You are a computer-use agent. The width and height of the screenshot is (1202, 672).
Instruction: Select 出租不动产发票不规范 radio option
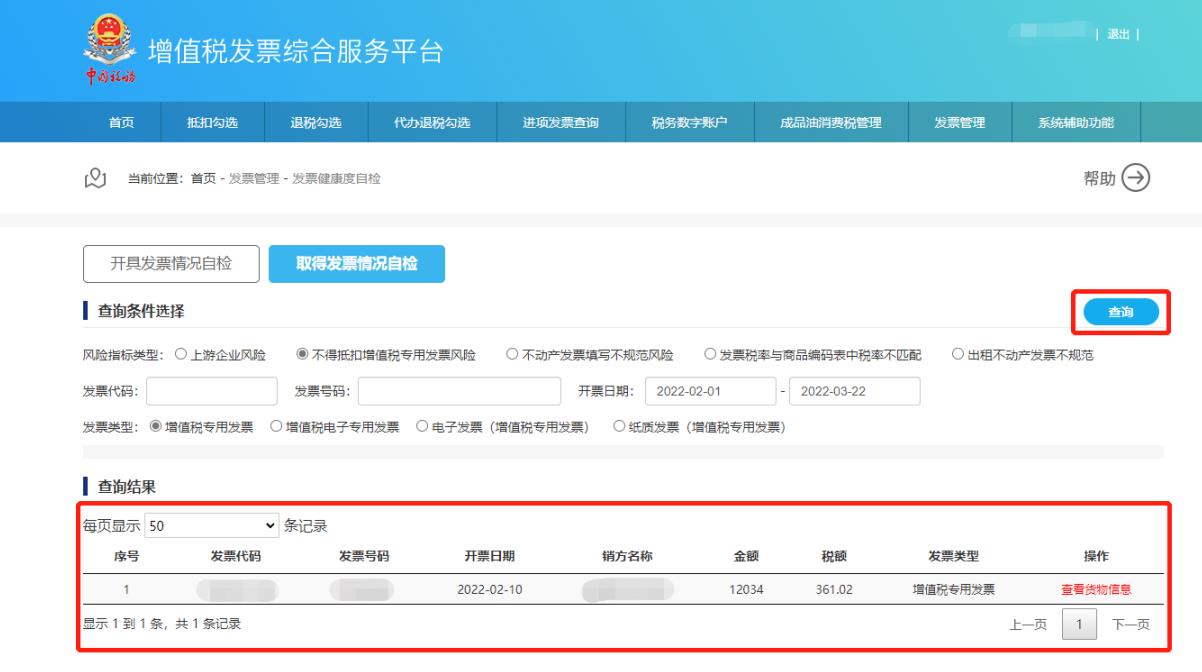(x=957, y=354)
